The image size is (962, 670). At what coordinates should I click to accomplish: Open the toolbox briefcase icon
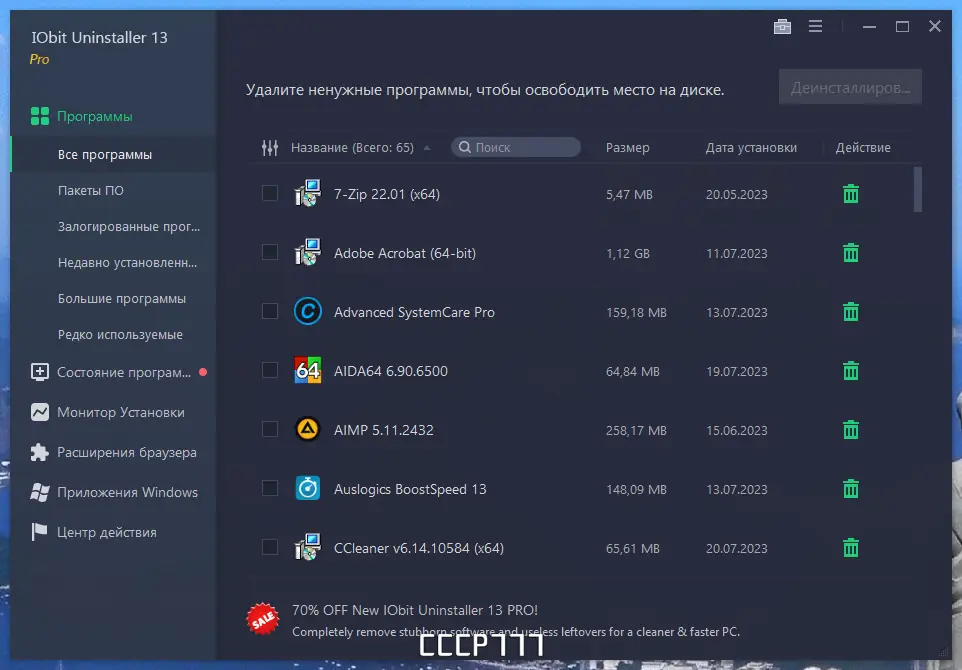tap(782, 26)
